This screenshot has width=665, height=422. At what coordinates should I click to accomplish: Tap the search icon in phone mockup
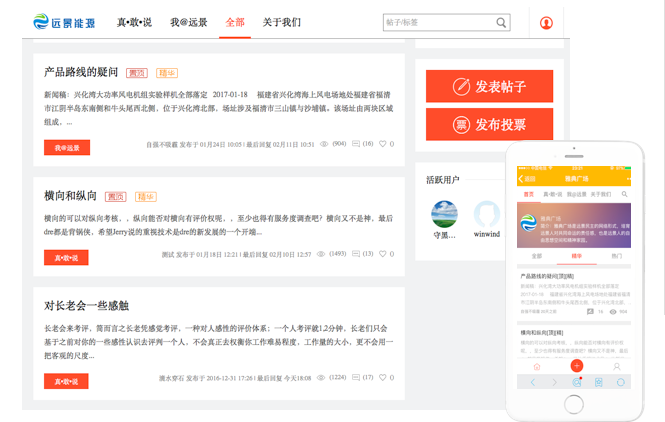click(624, 194)
